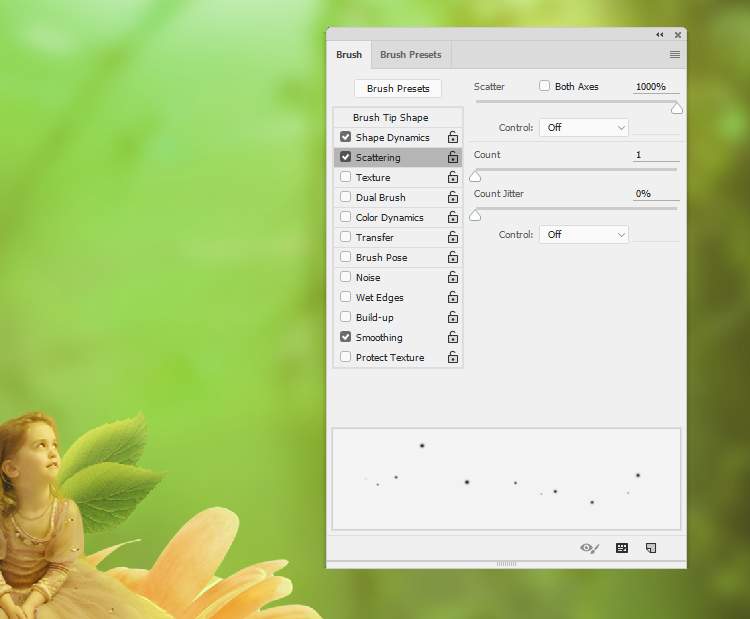This screenshot has width=750, height=619.
Task: Click the Scatter 1000% value field
Action: pos(656,87)
